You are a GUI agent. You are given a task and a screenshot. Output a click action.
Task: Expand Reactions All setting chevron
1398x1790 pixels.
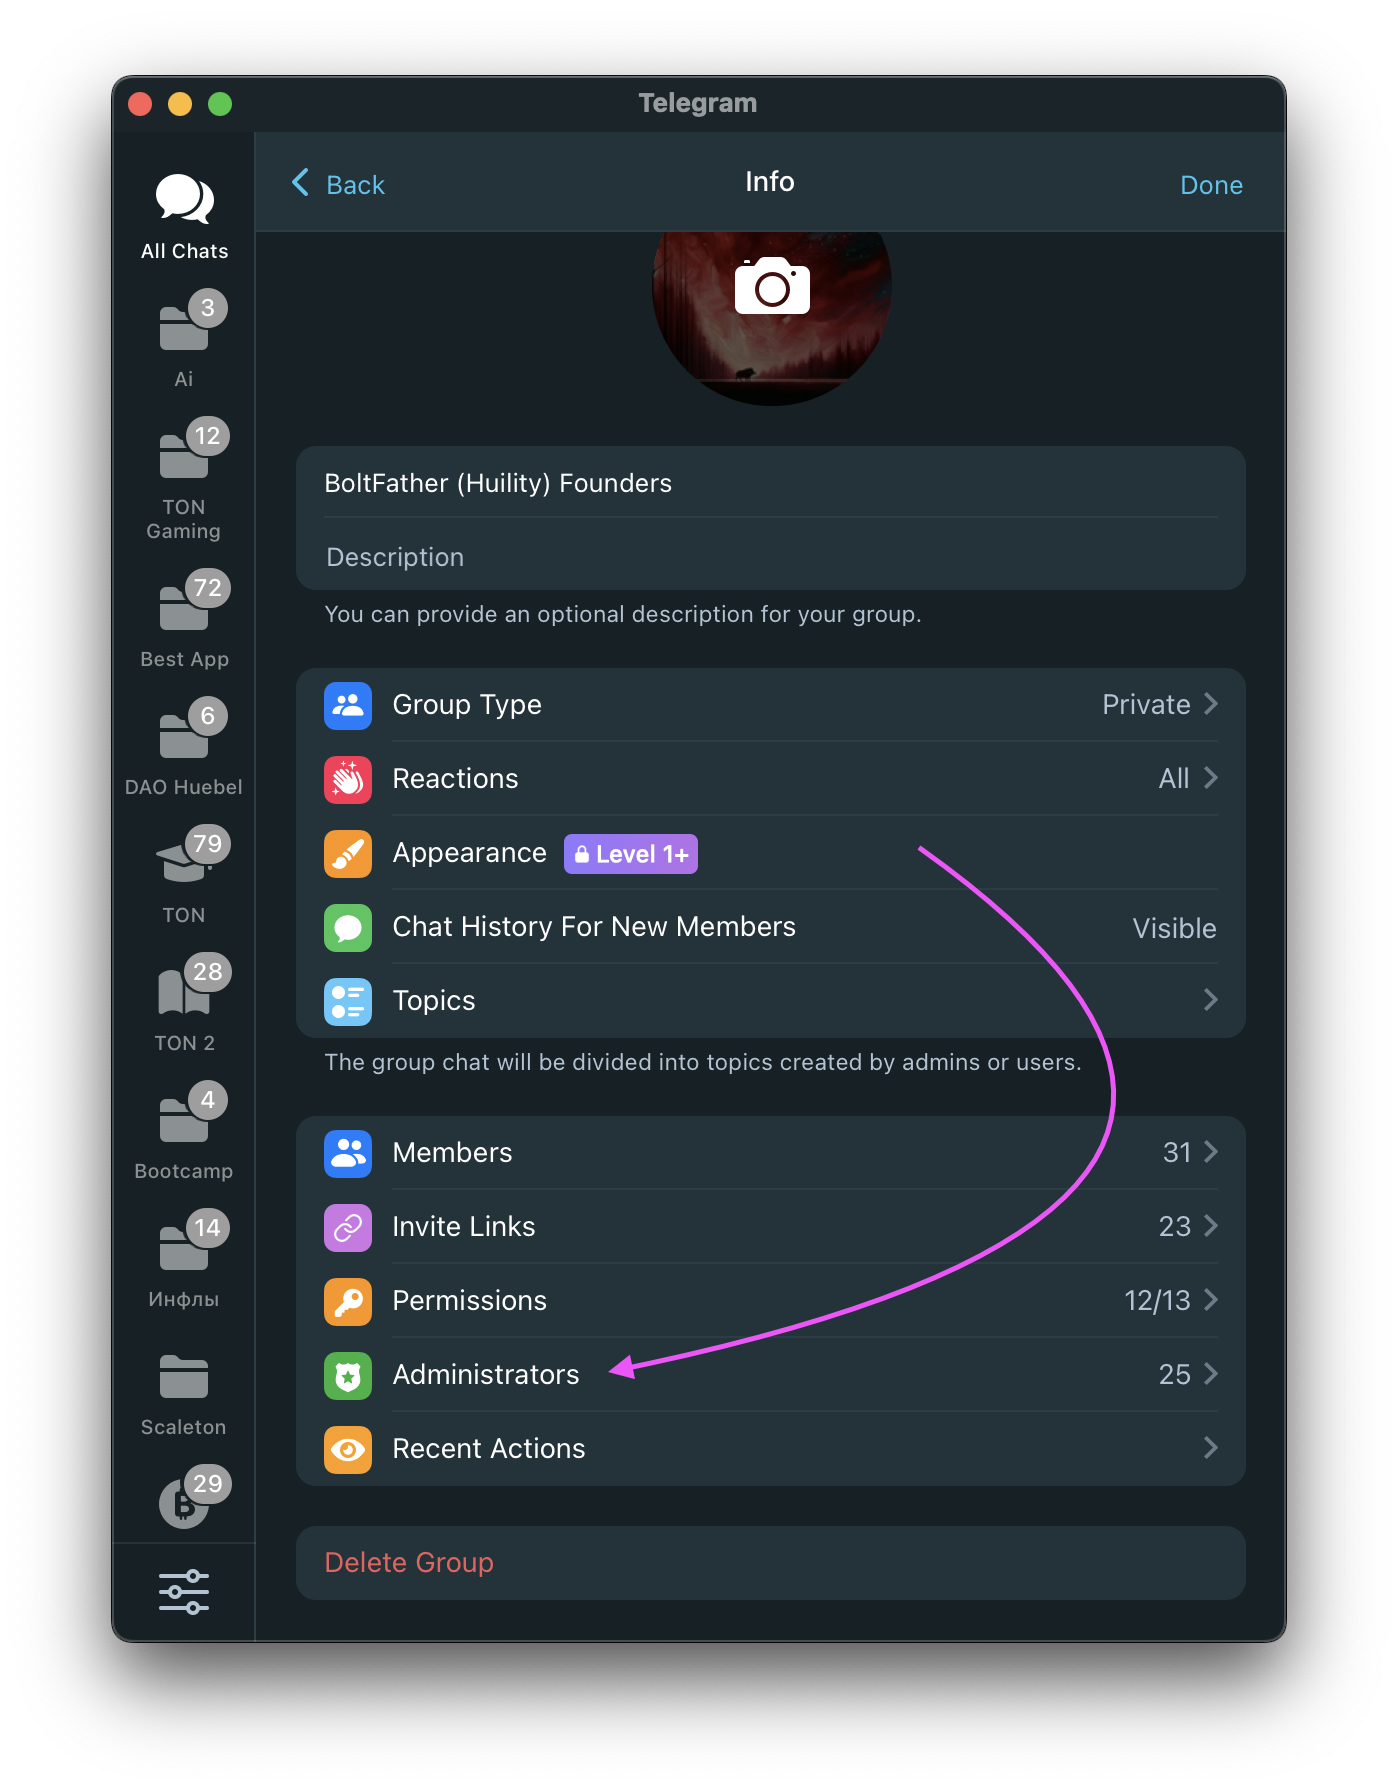coord(1209,778)
